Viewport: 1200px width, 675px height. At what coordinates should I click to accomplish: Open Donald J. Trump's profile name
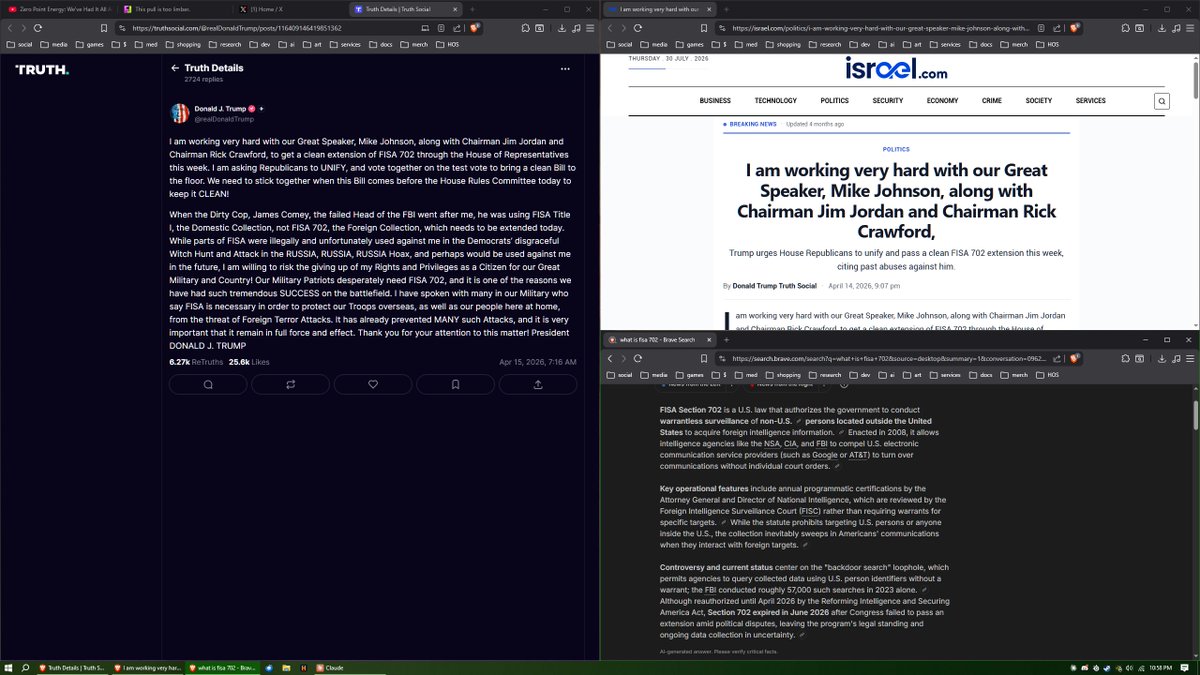[x=220, y=108]
